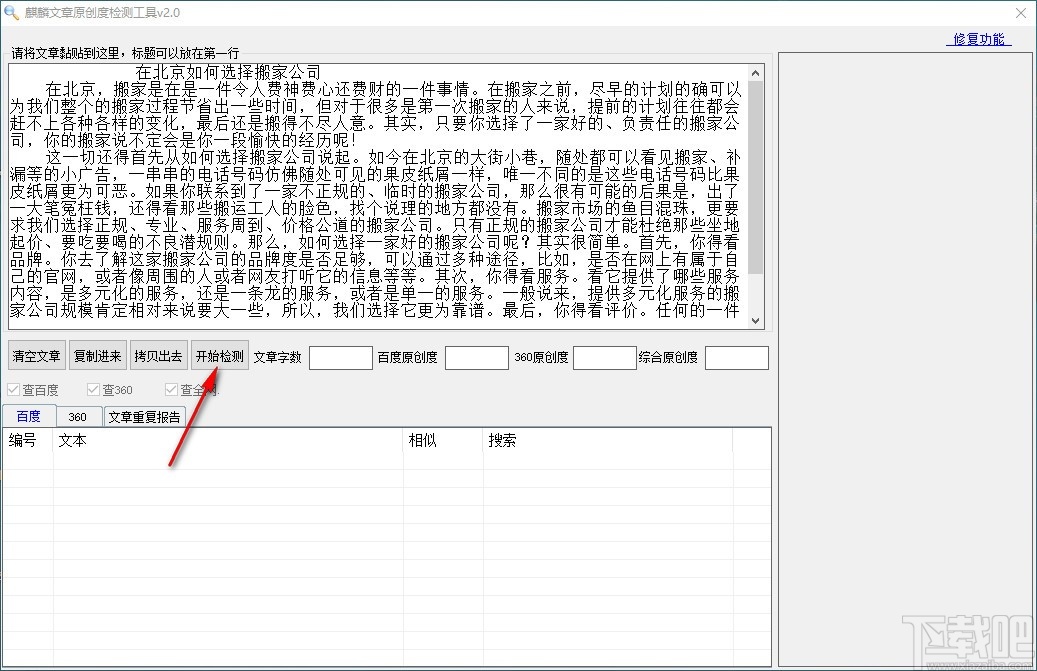Click inside the article paragraph starting 这一切还得首先
Image resolution: width=1037 pixels, height=671 pixels.
click(374, 234)
